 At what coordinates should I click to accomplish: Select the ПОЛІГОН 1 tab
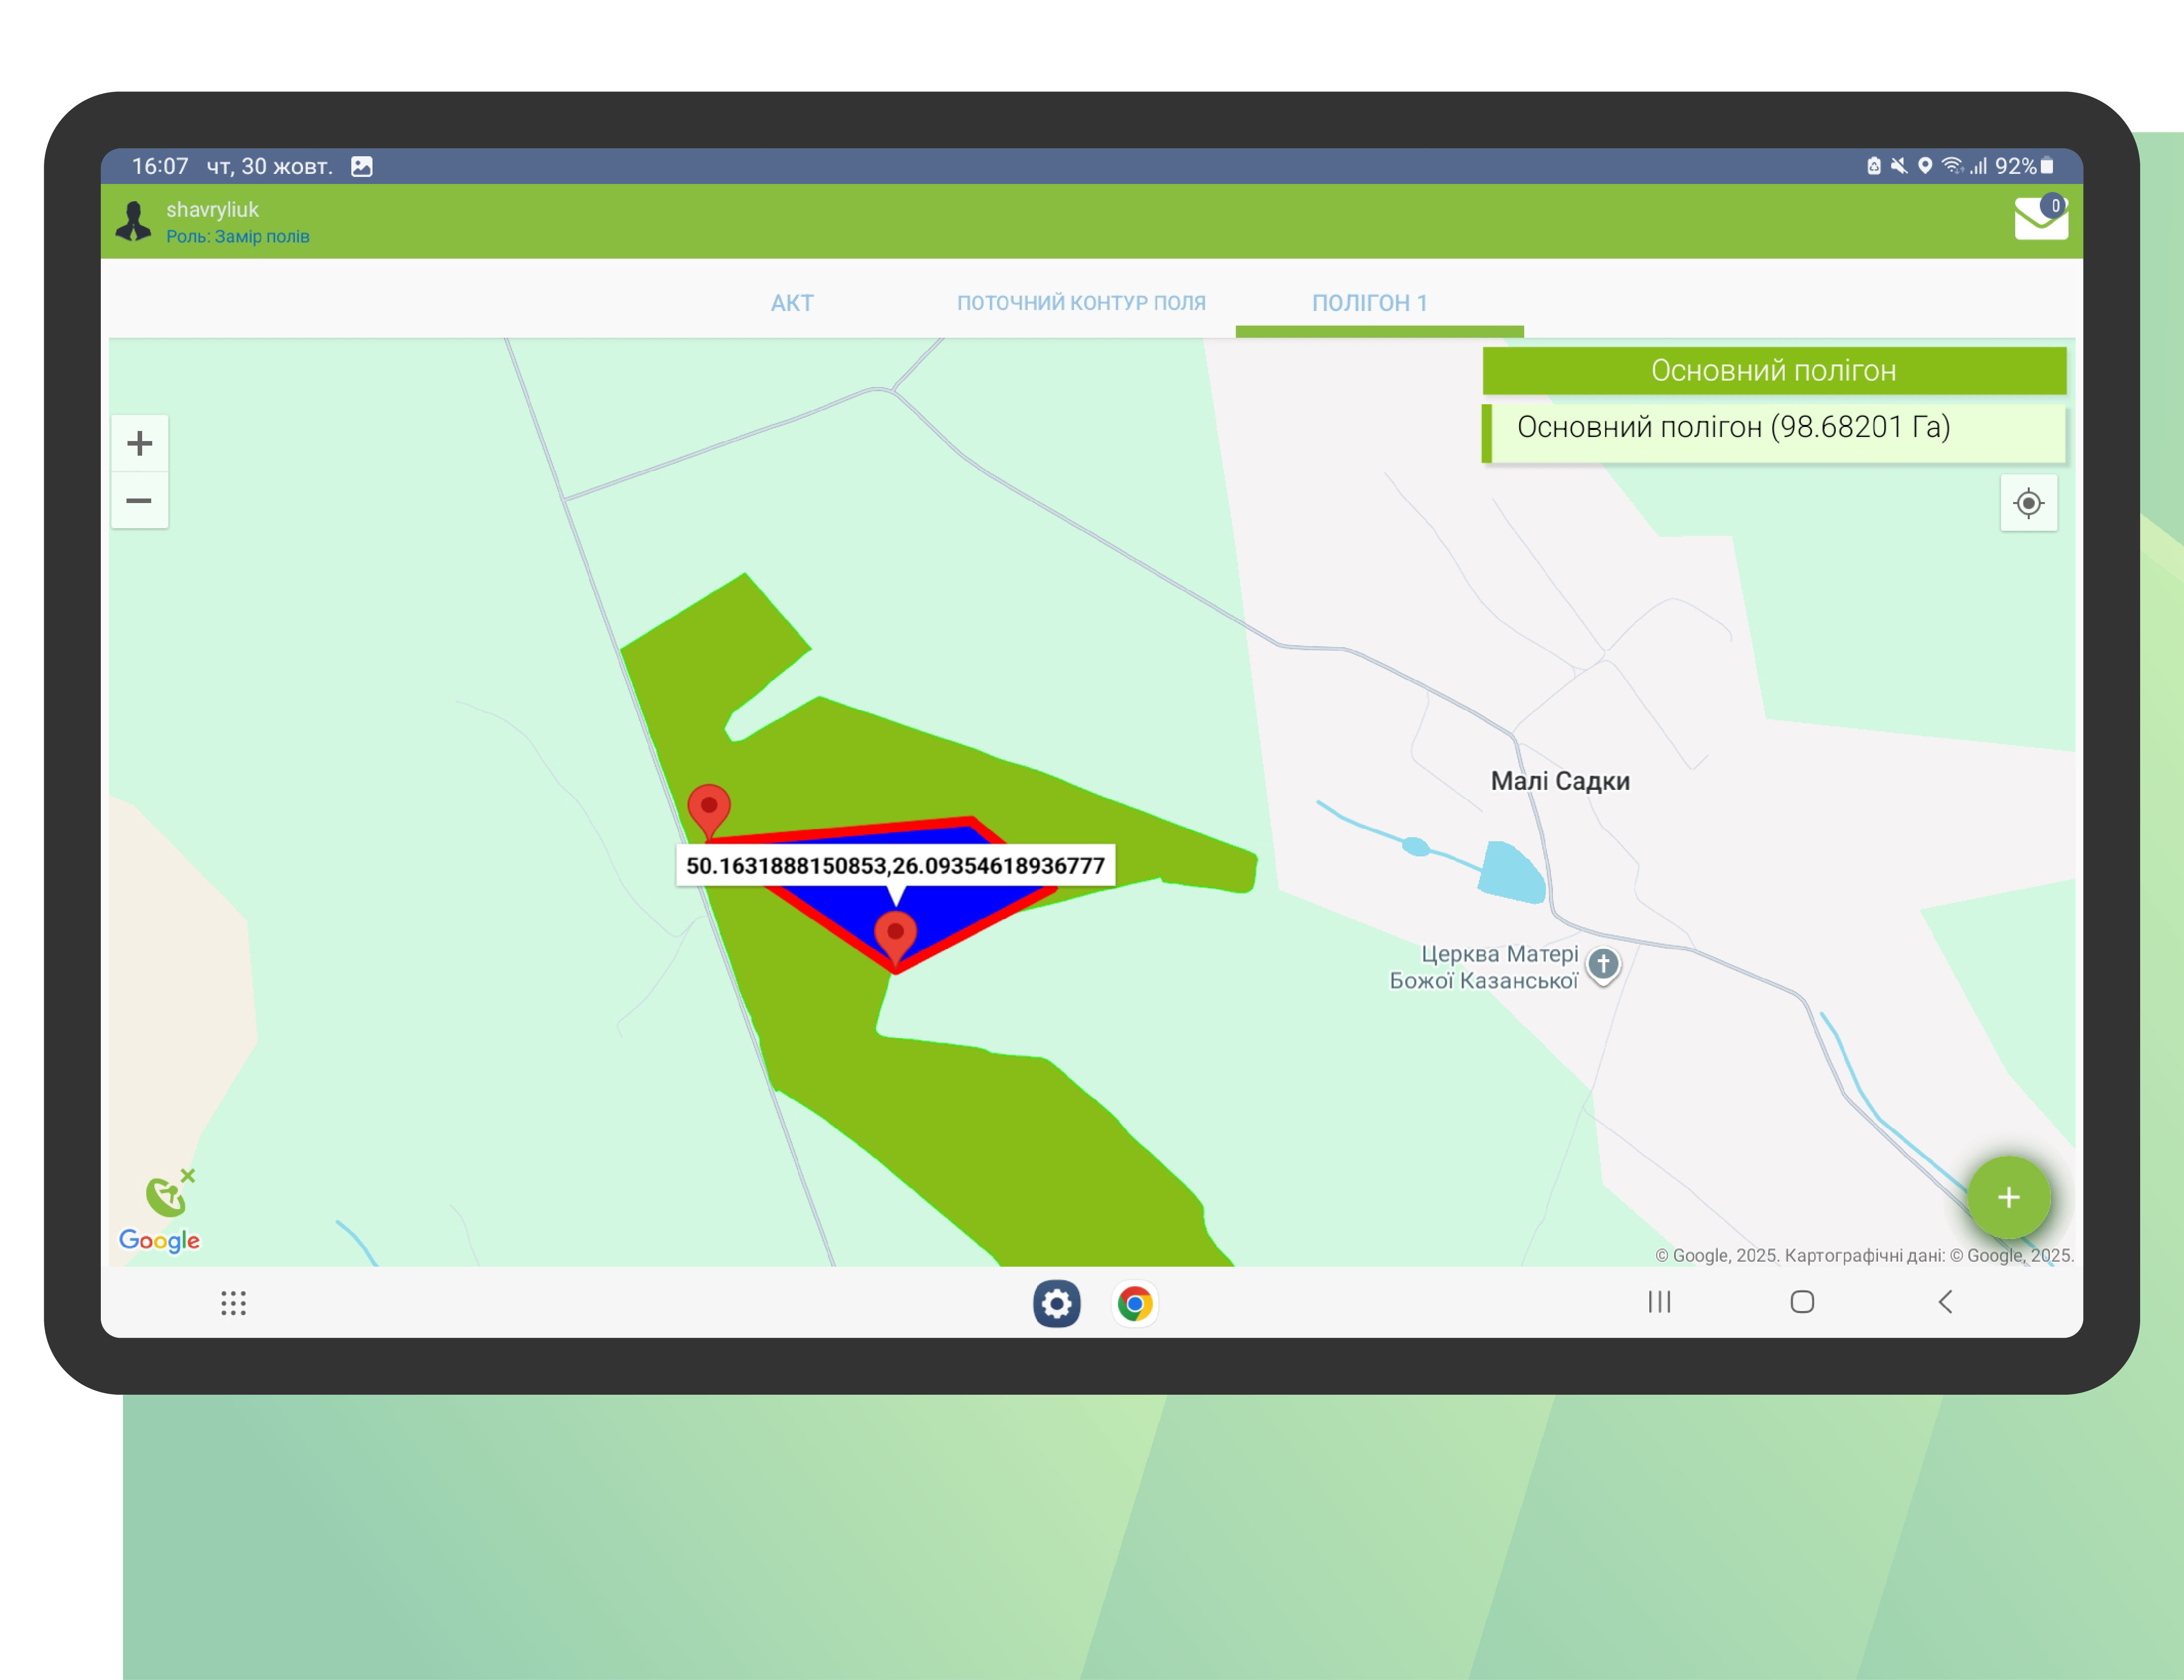1369,303
